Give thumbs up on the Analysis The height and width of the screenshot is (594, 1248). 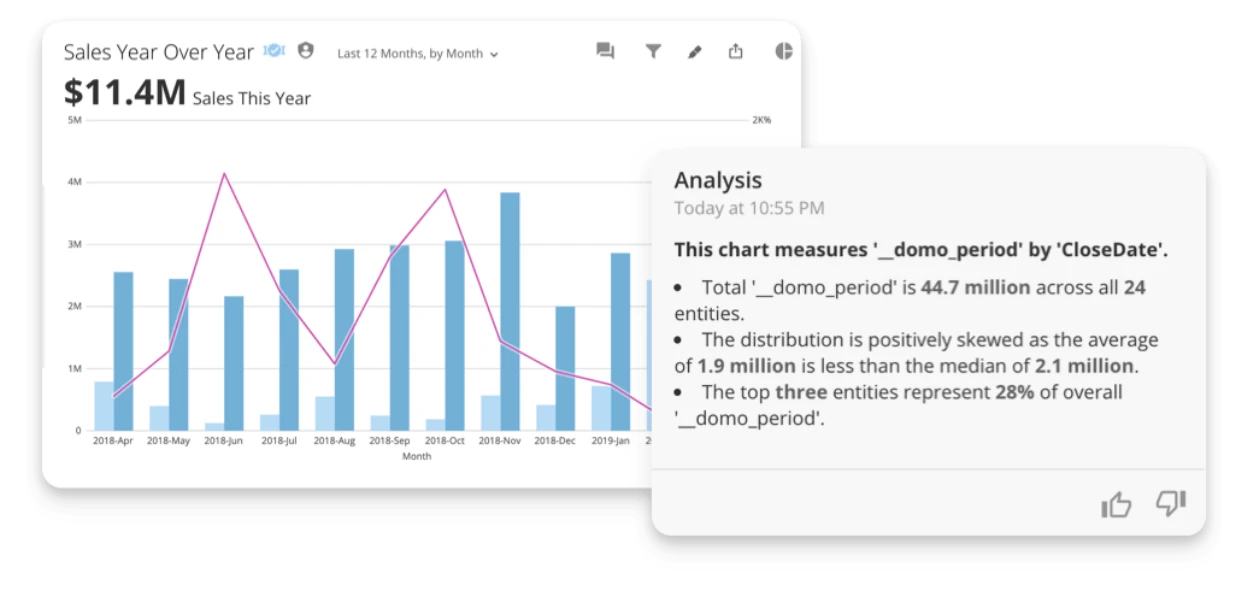point(1117,504)
